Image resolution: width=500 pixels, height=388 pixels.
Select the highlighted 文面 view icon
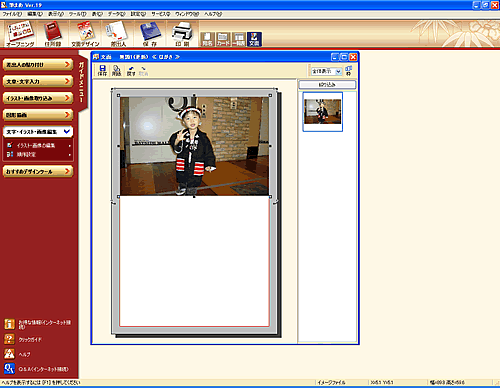[x=254, y=39]
